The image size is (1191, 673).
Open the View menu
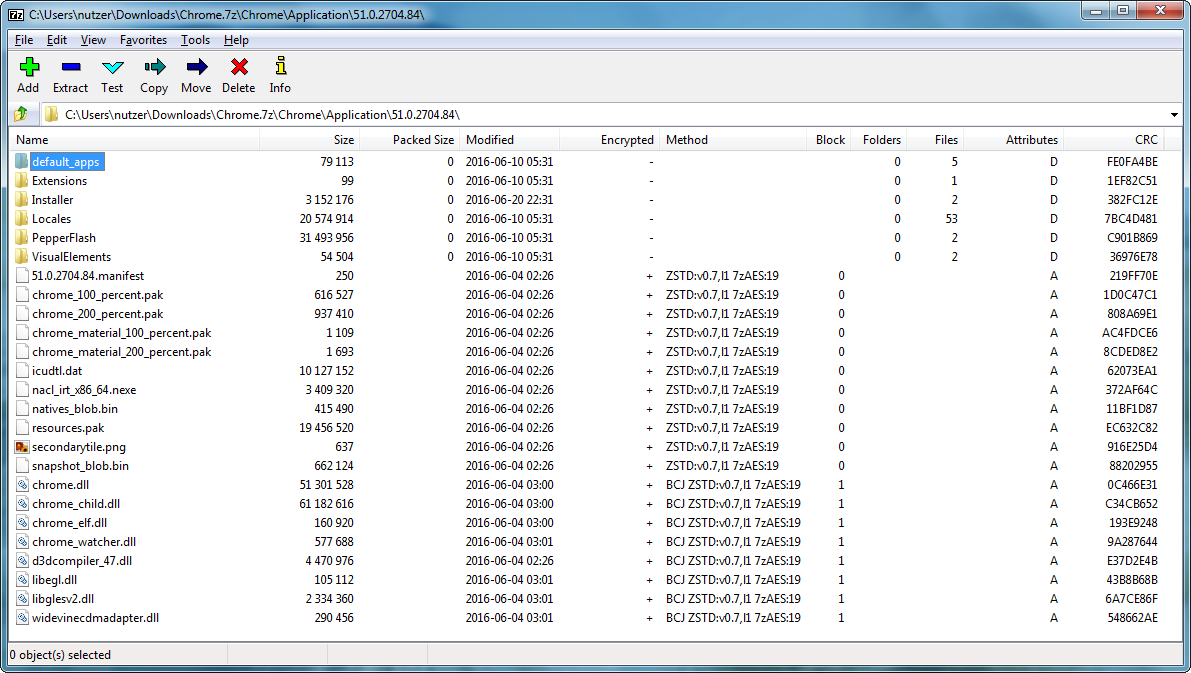(93, 39)
